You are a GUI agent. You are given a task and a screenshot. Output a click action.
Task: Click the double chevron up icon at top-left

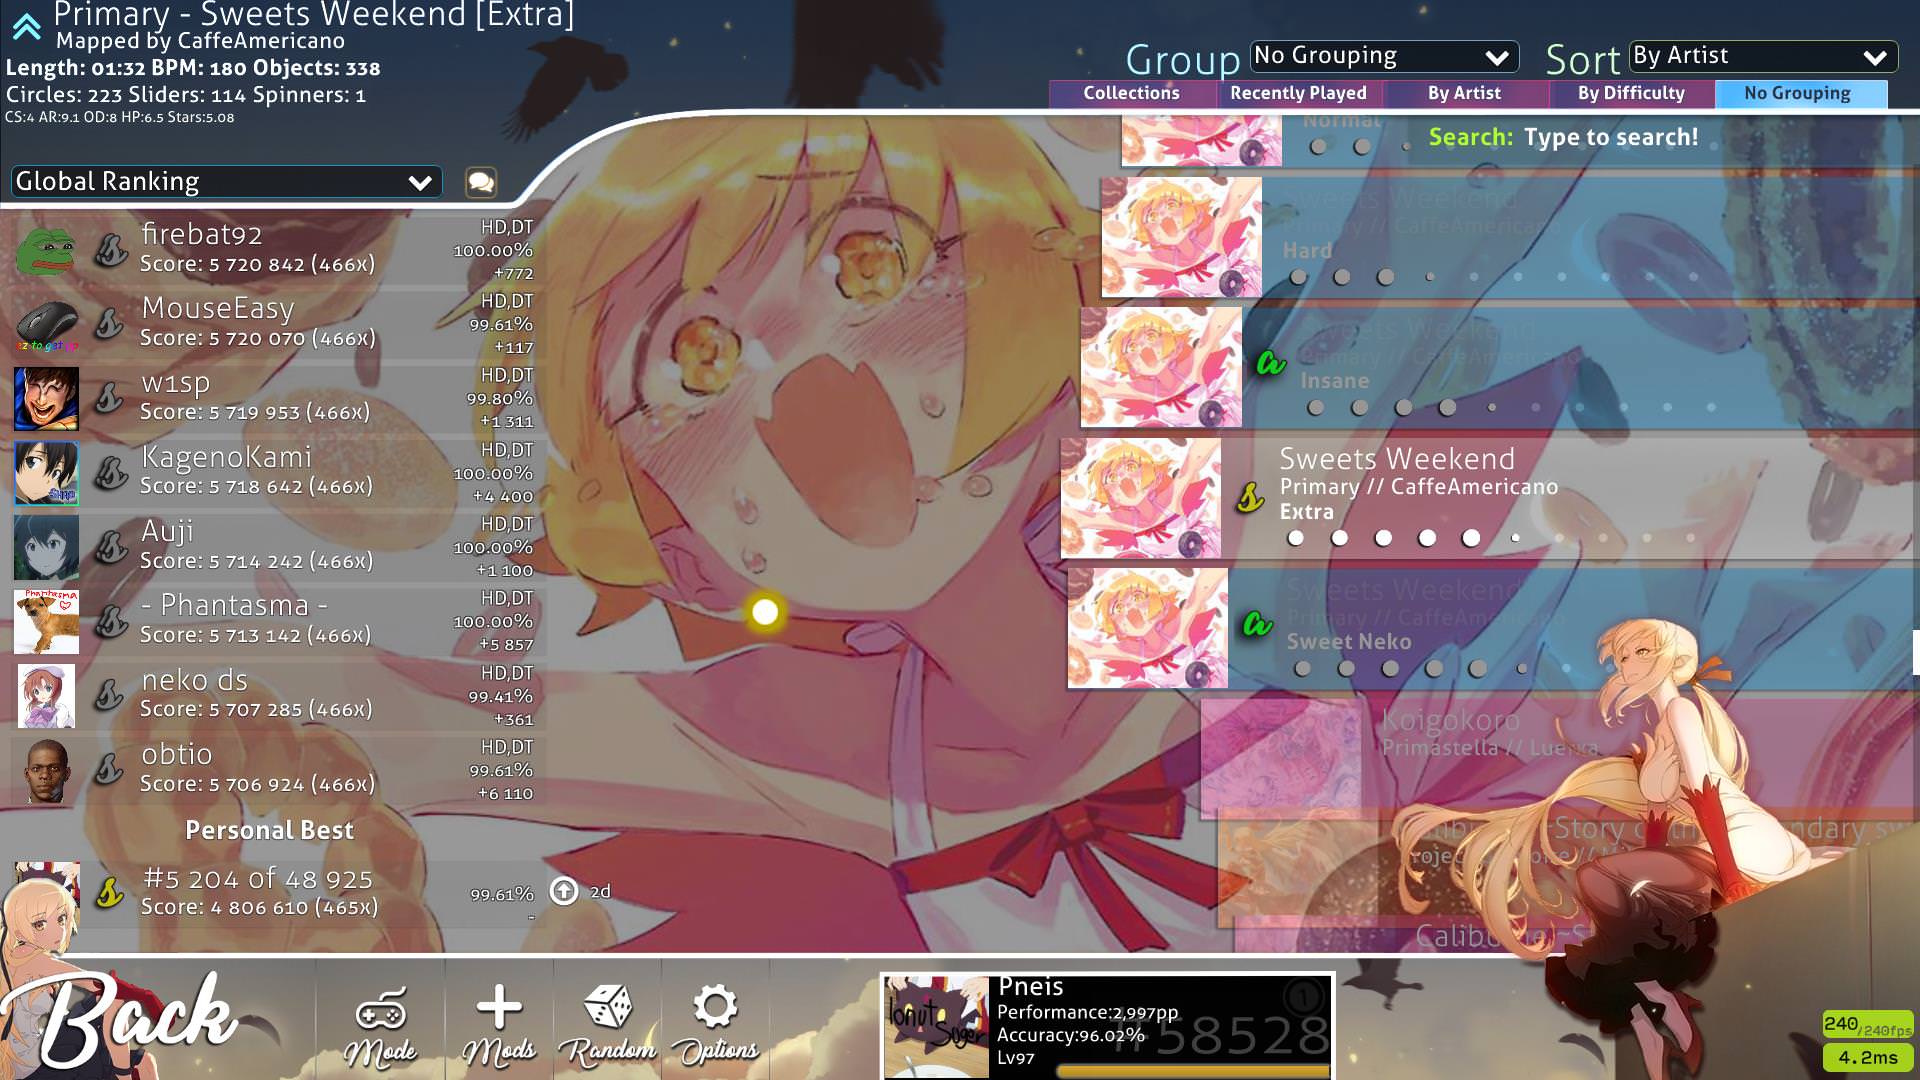click(26, 27)
